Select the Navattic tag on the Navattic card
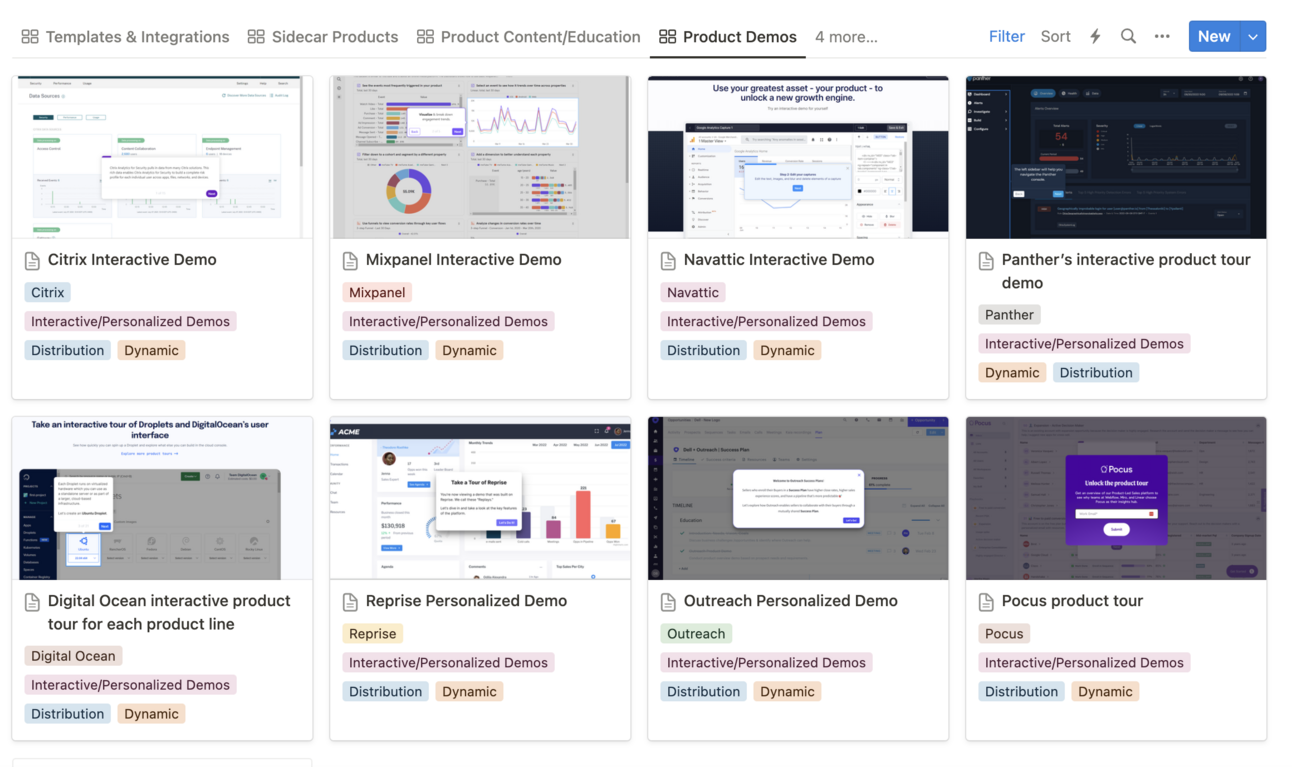Viewport: 1292px width, 767px height. click(692, 292)
